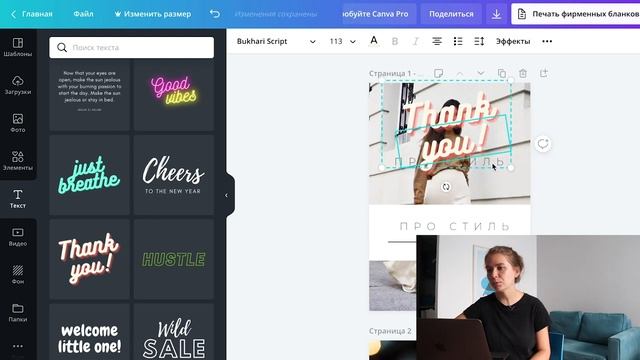Open the Видео video panel
640x360 pixels.
(x=18, y=237)
